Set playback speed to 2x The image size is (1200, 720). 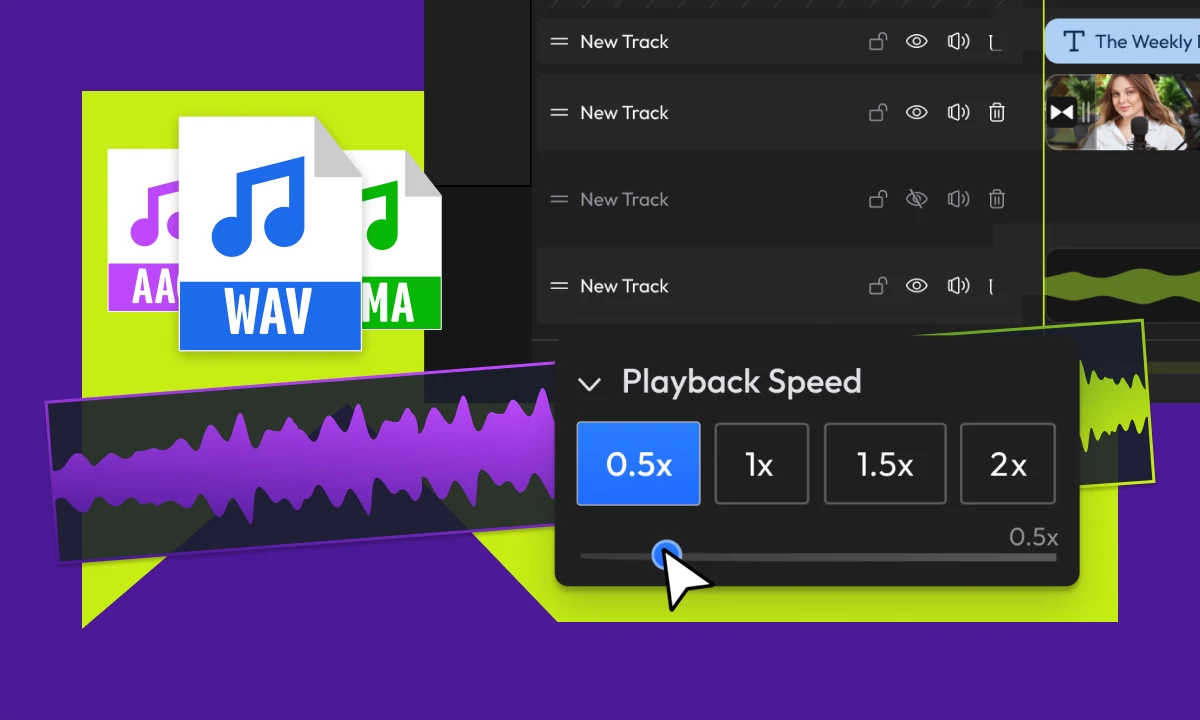pyautogui.click(x=1007, y=464)
